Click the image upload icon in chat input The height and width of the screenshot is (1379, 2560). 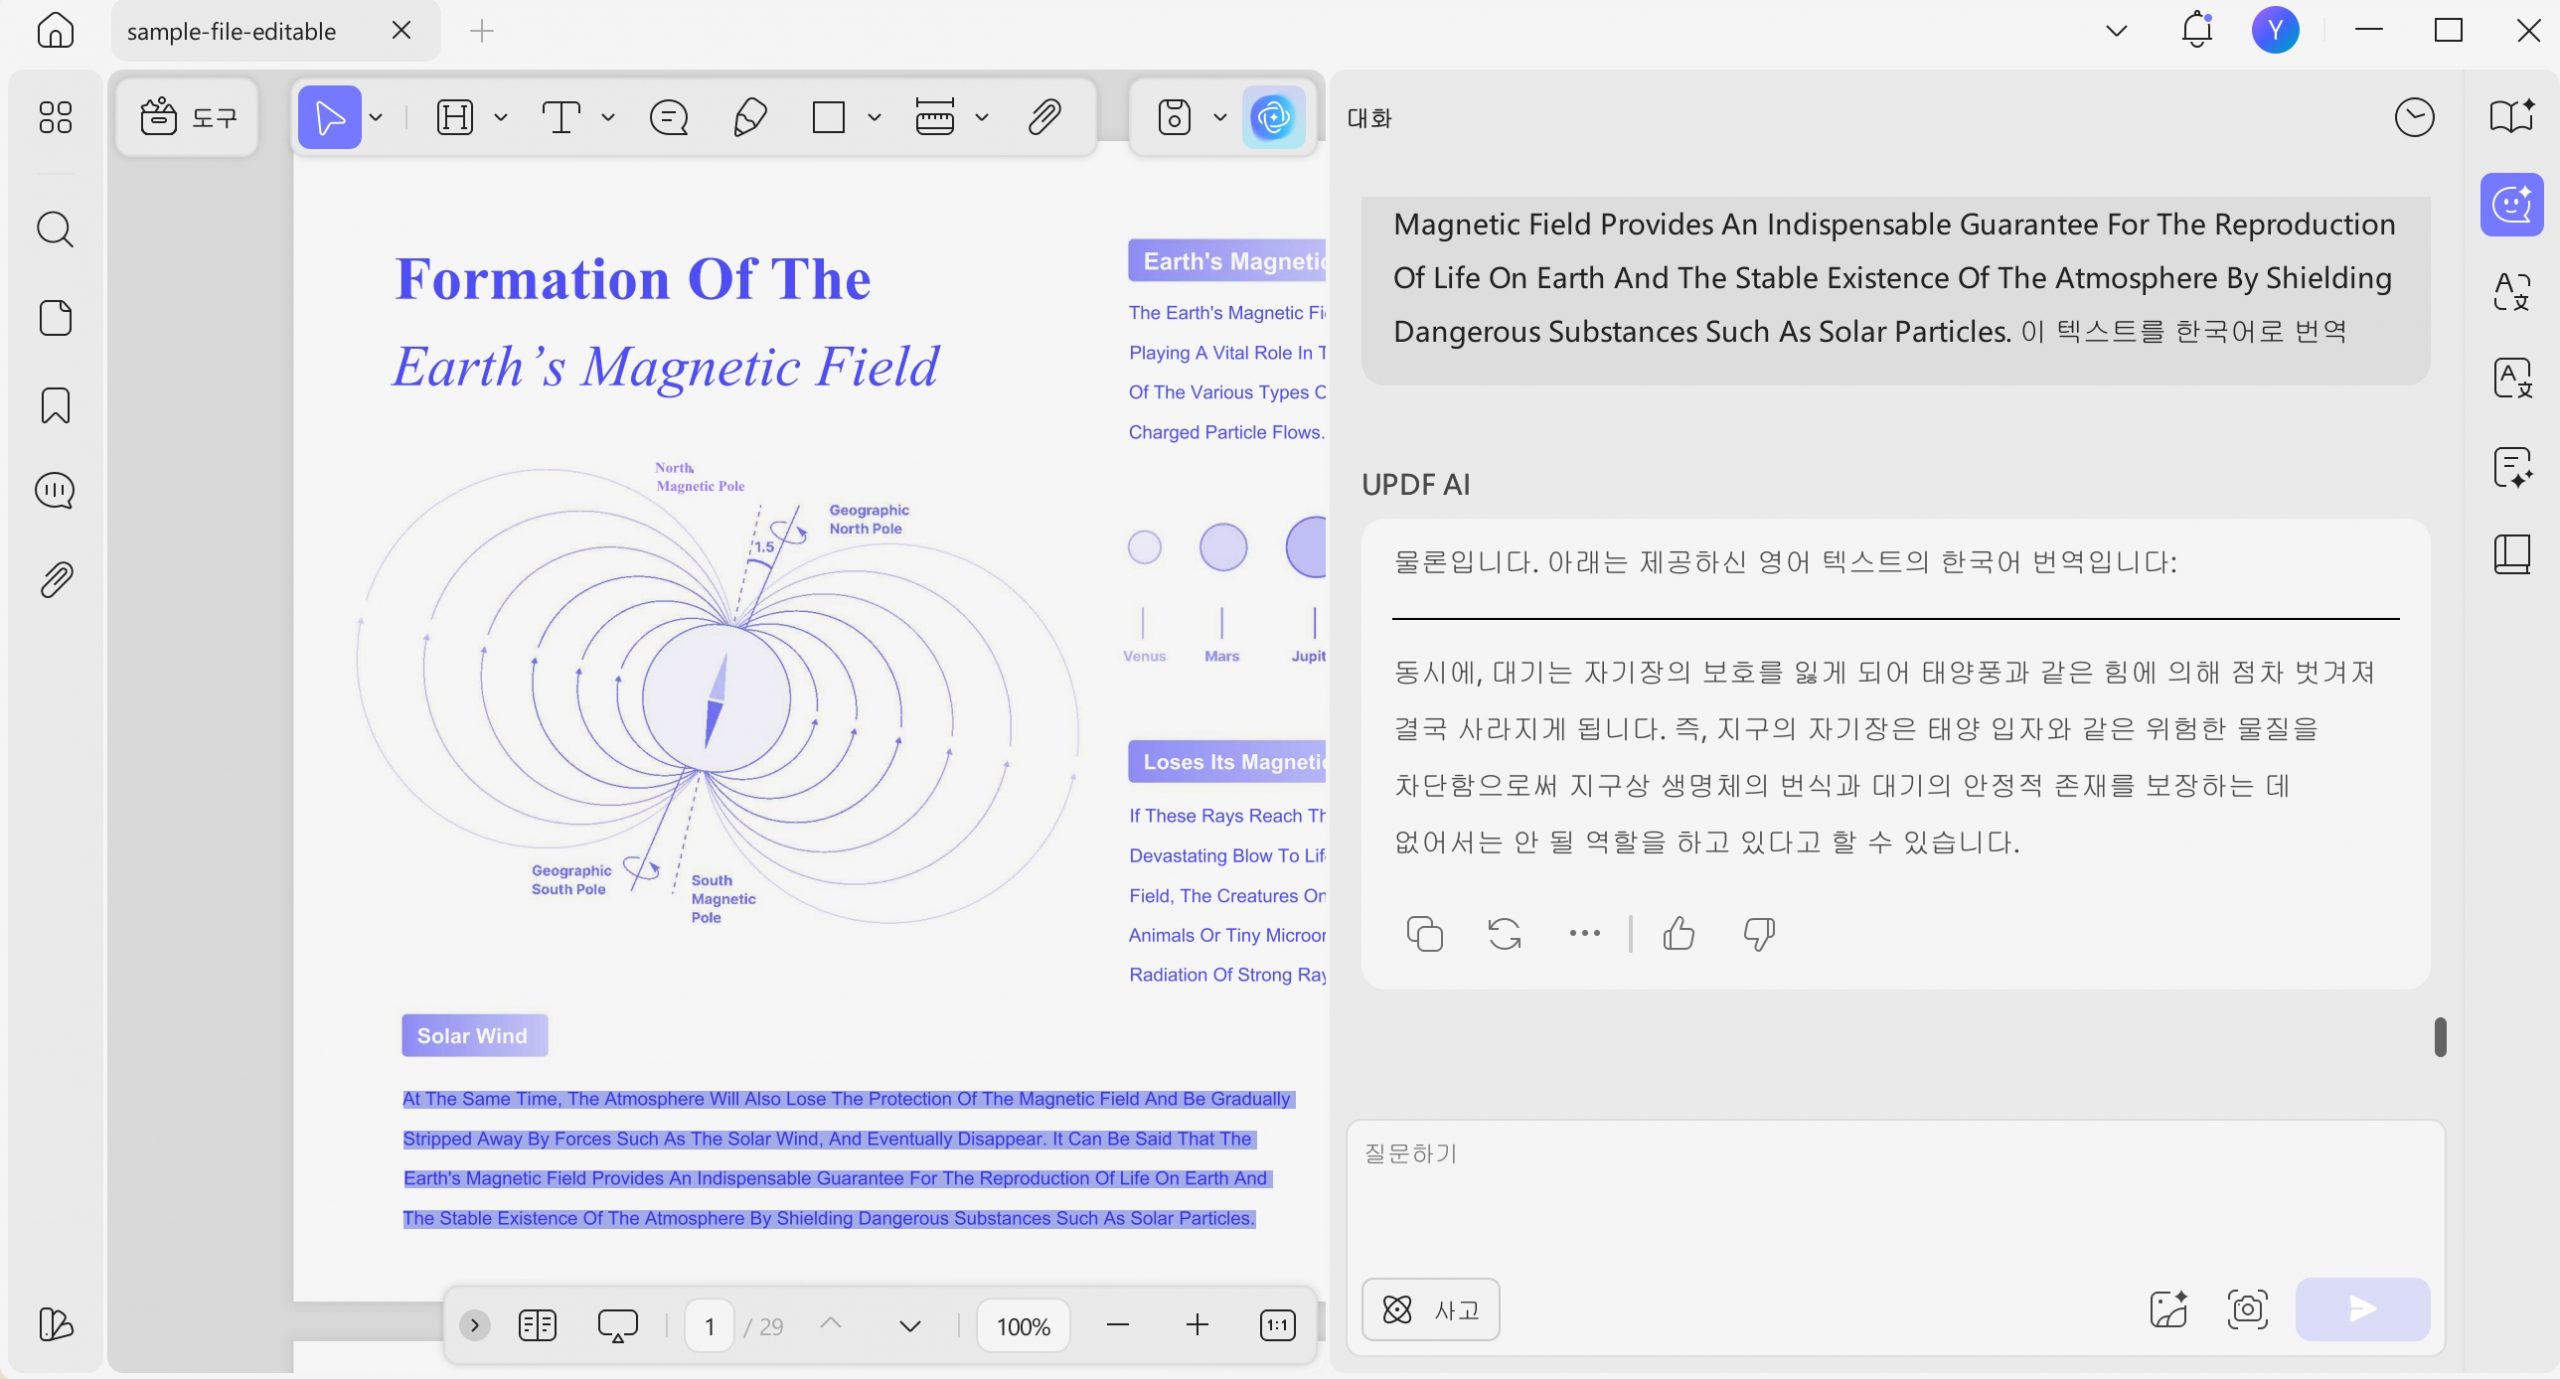pyautogui.click(x=2167, y=1309)
